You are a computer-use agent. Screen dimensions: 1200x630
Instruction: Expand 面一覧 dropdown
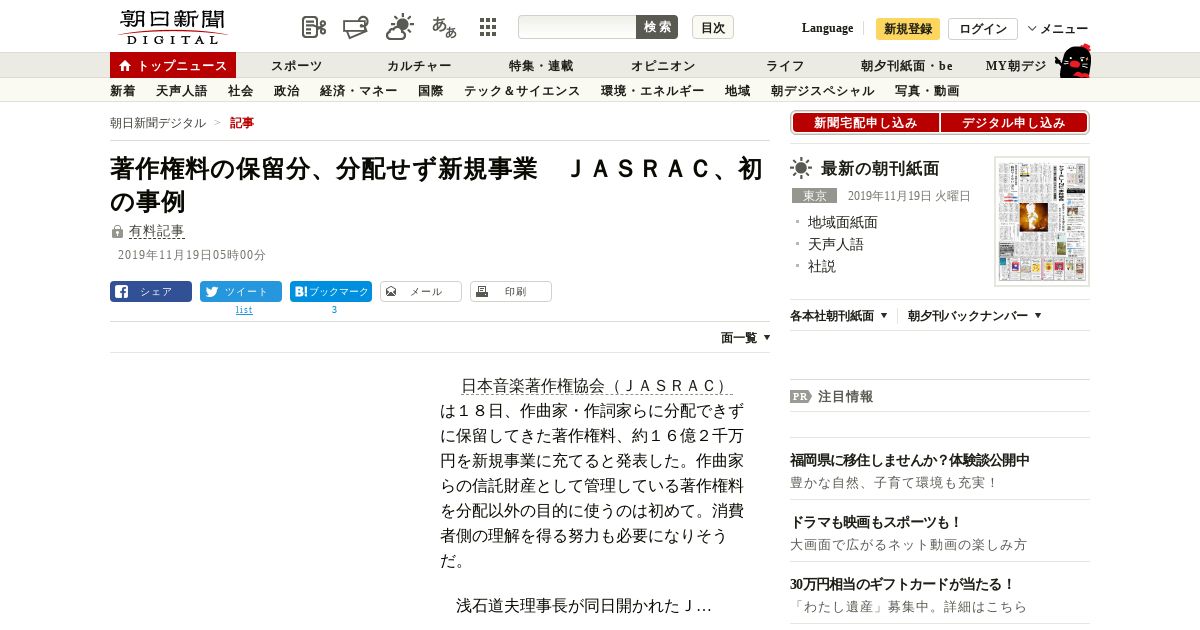746,338
